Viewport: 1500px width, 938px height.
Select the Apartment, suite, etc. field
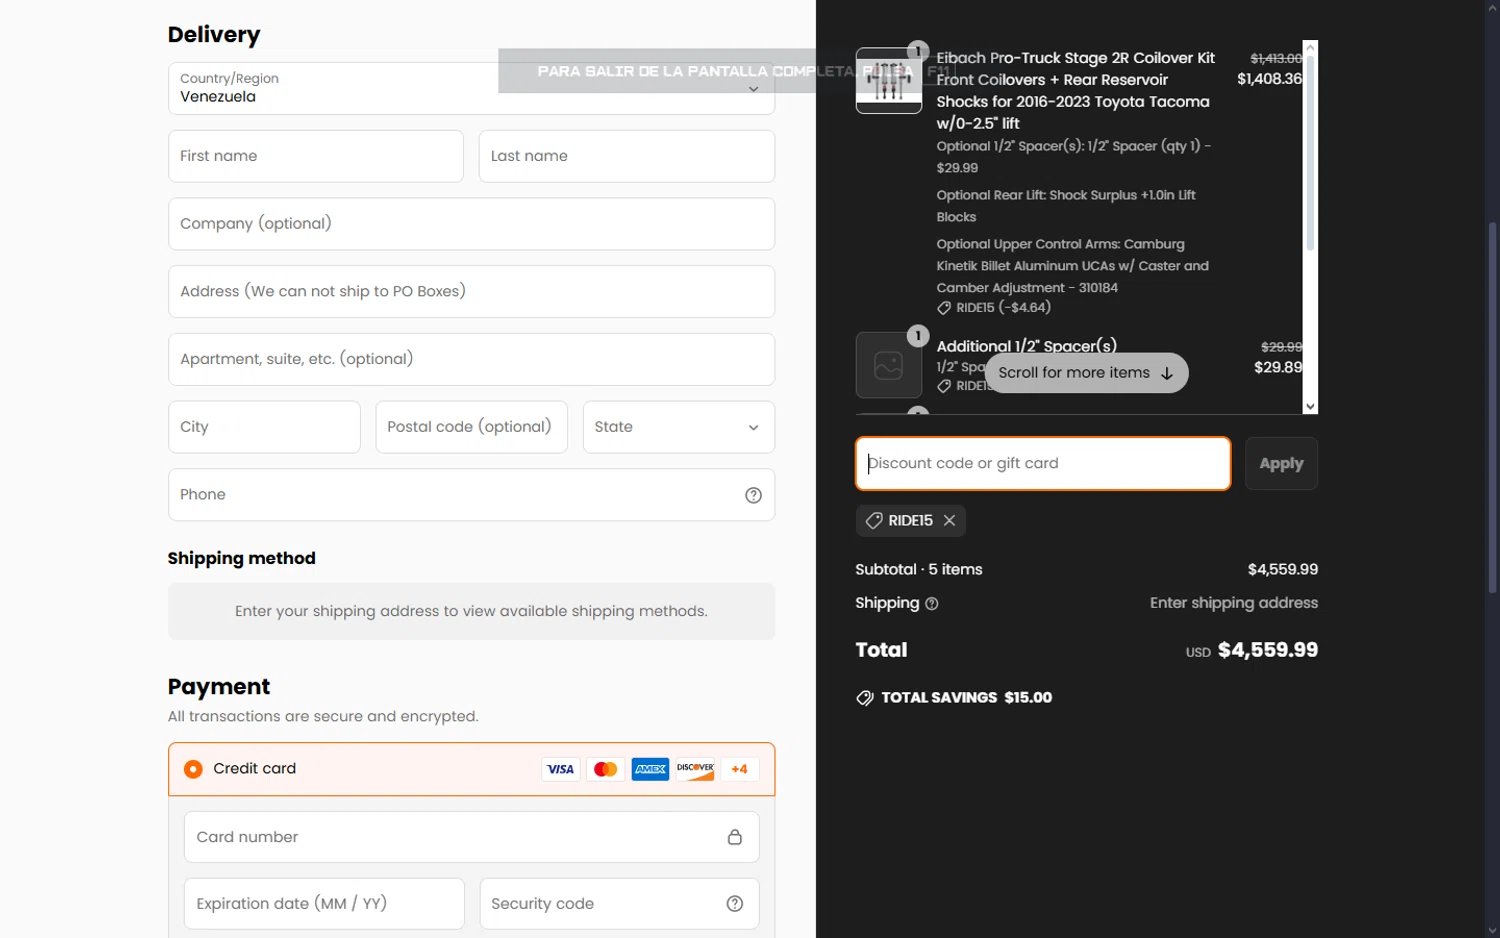[471, 359]
